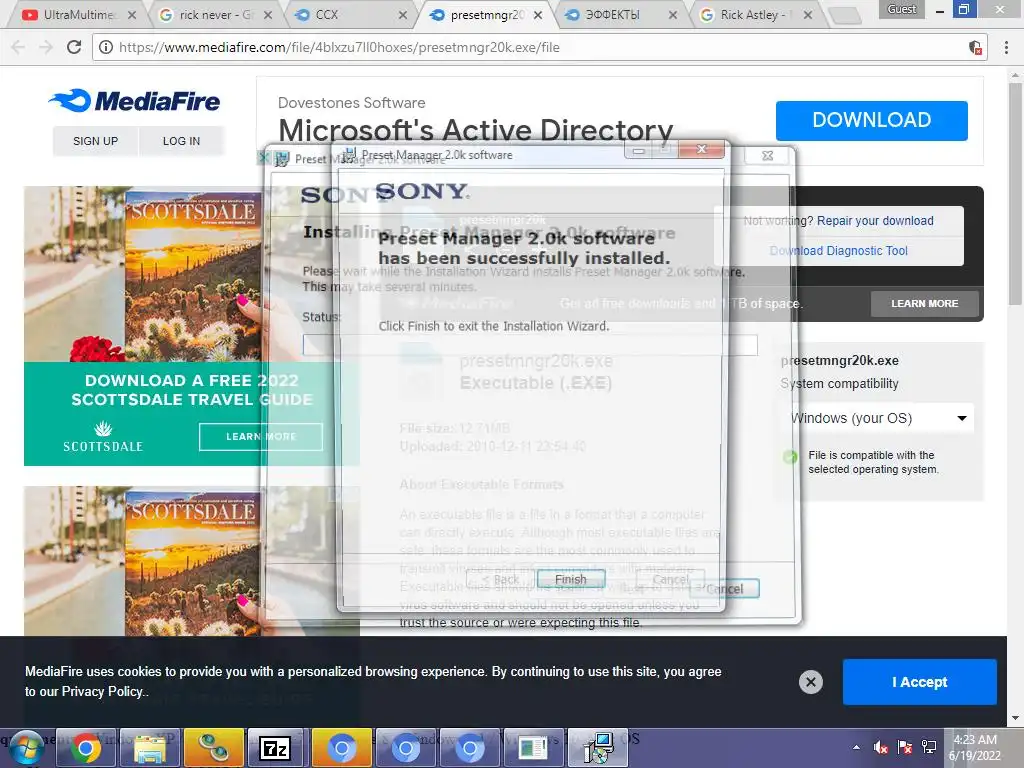Click the network tray icon
Image resolution: width=1024 pixels, height=768 pixels.
click(929, 747)
